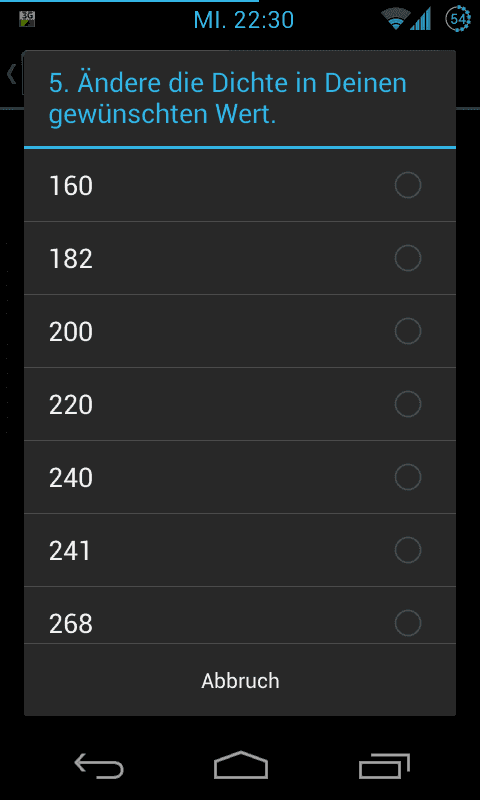Pick the 268 density radio button

click(408, 623)
